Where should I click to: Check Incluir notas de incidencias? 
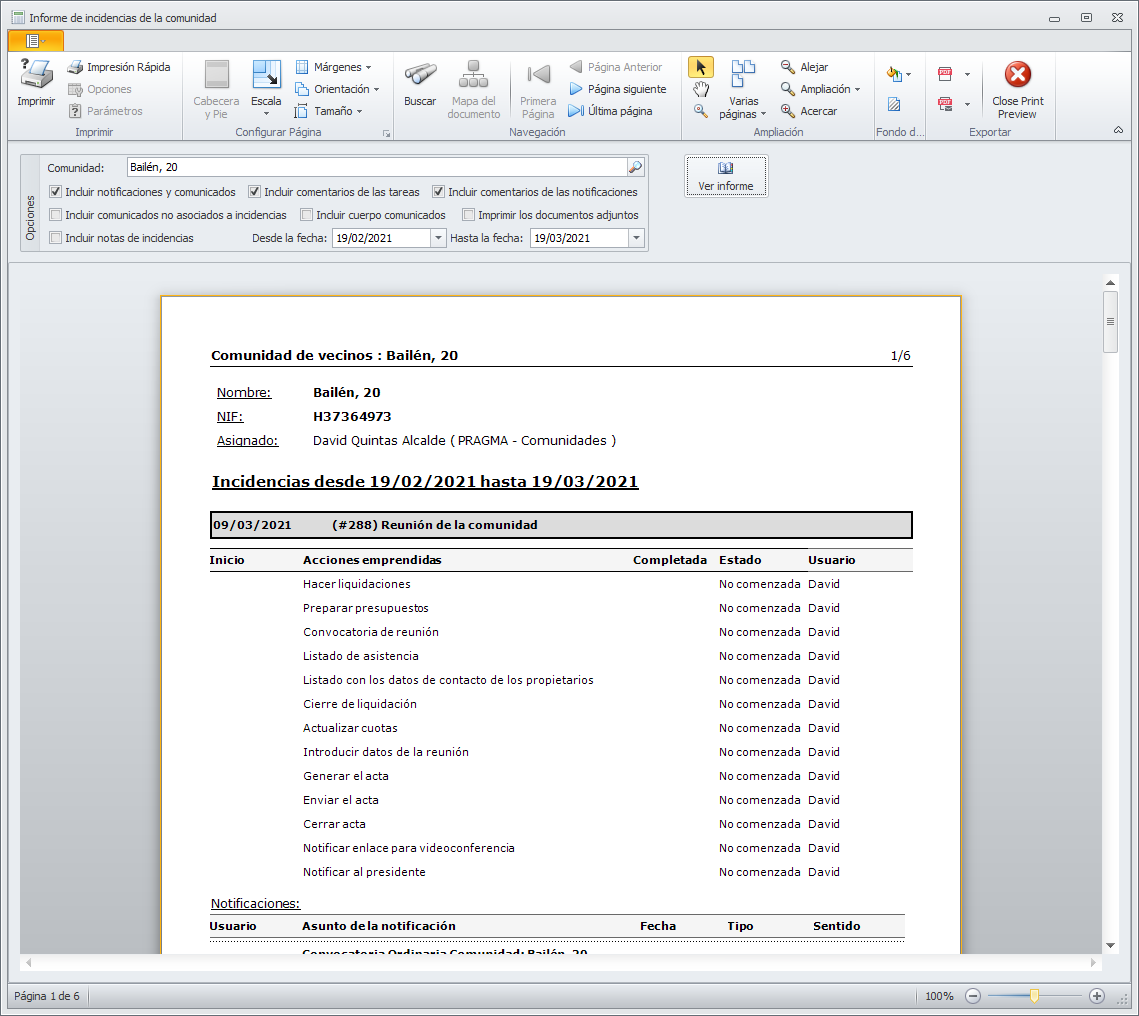pos(55,238)
